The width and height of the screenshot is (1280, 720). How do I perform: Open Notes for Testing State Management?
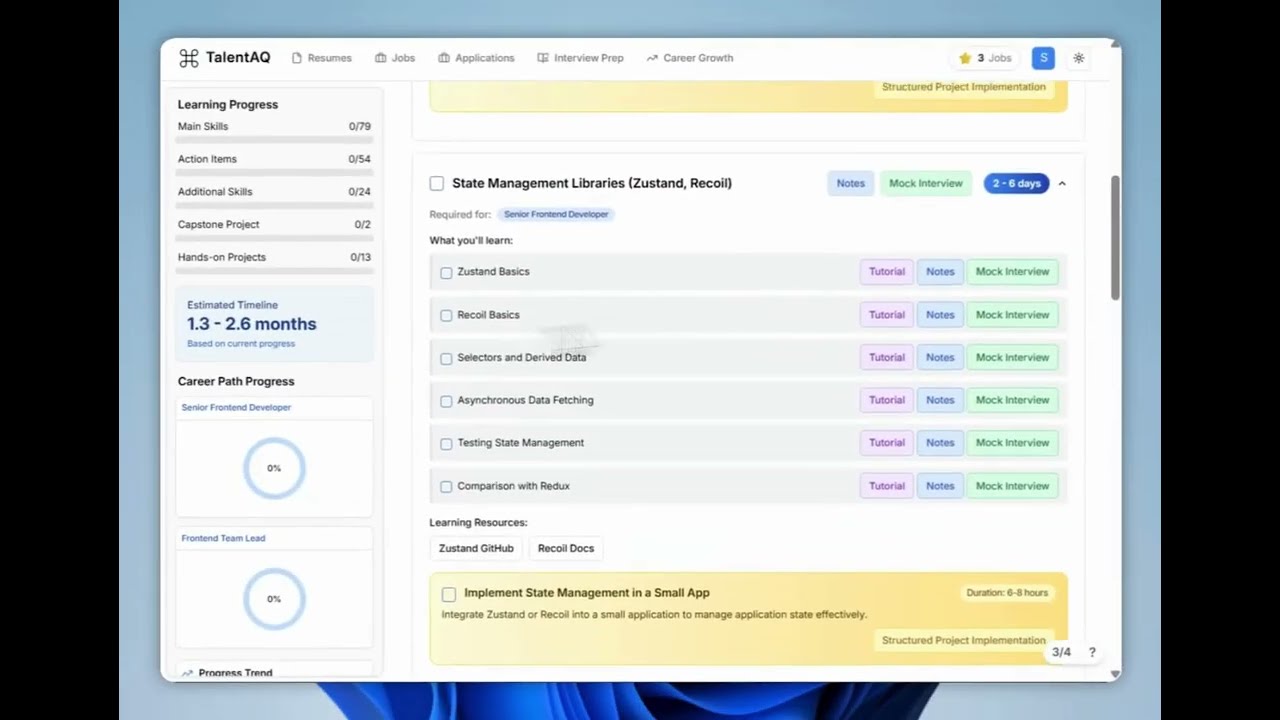click(940, 443)
